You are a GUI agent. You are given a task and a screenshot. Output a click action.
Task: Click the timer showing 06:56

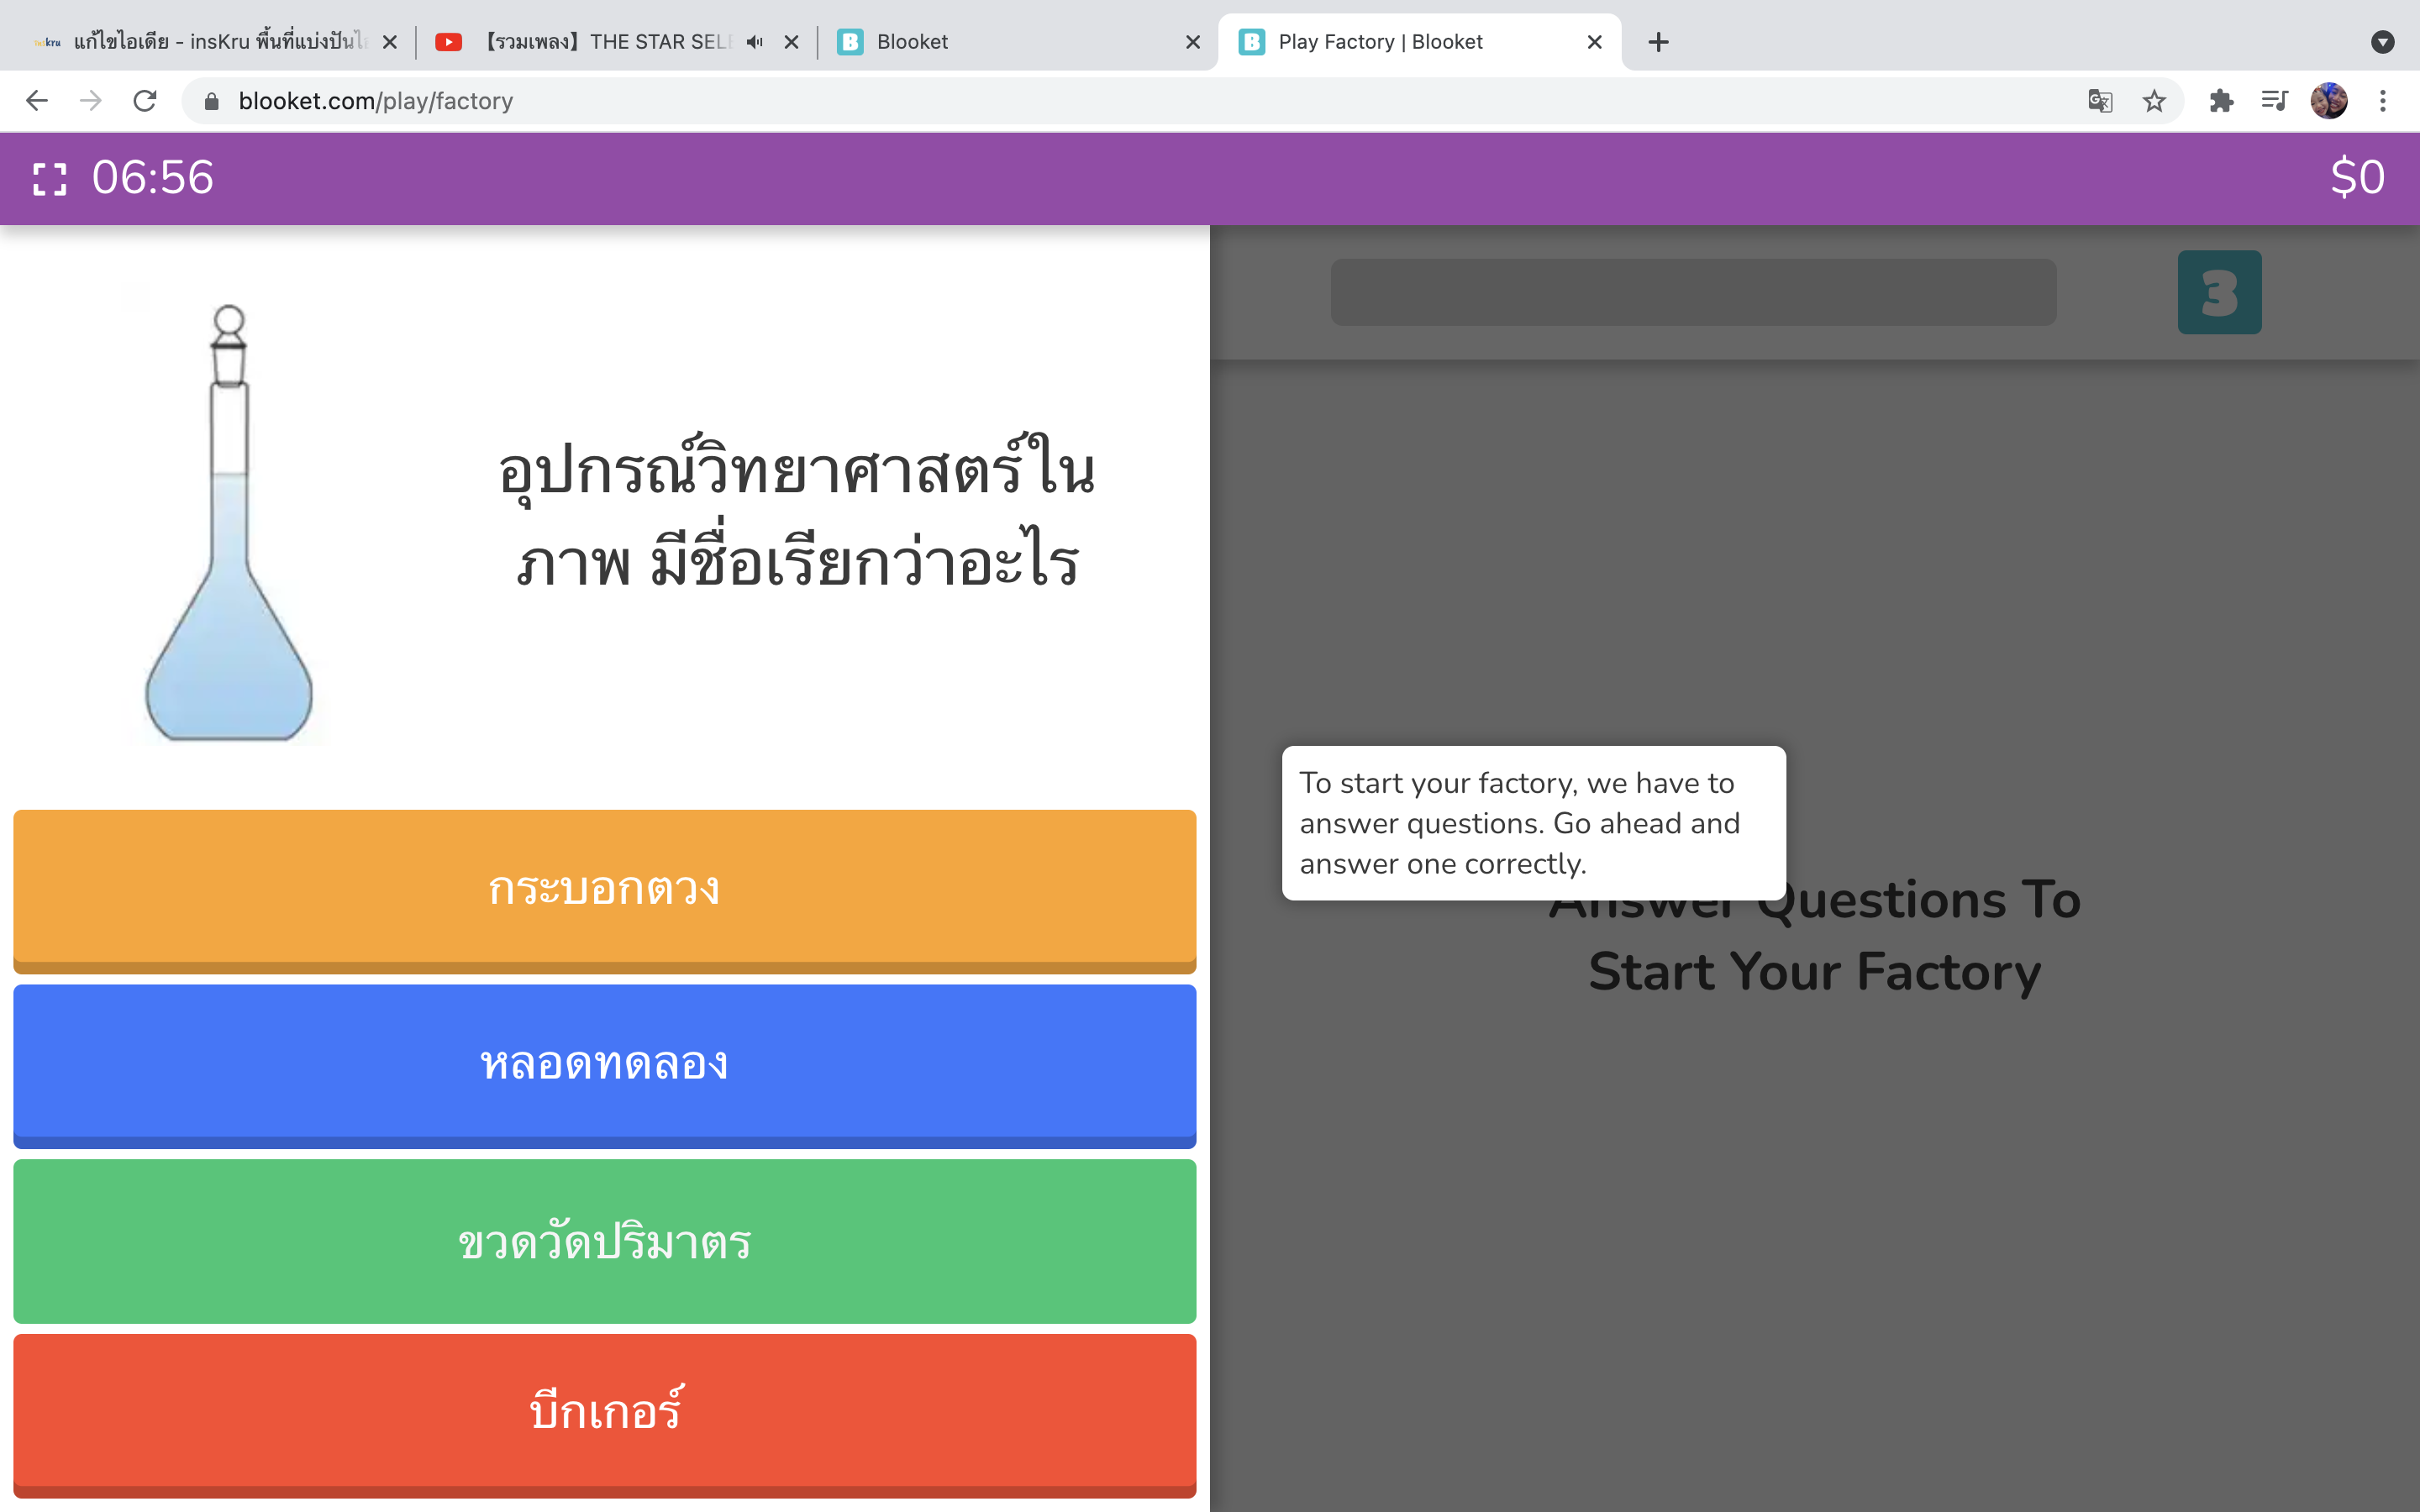click(x=153, y=178)
